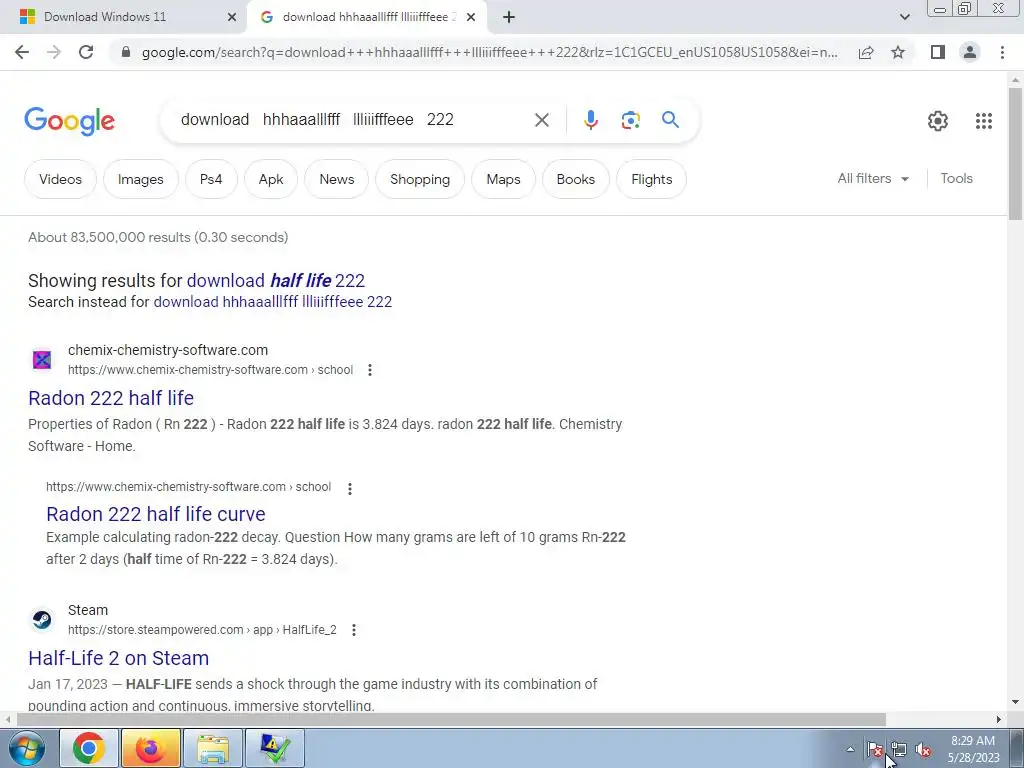Bookmark this page with the star icon
1024x768 pixels.
pyautogui.click(x=898, y=52)
